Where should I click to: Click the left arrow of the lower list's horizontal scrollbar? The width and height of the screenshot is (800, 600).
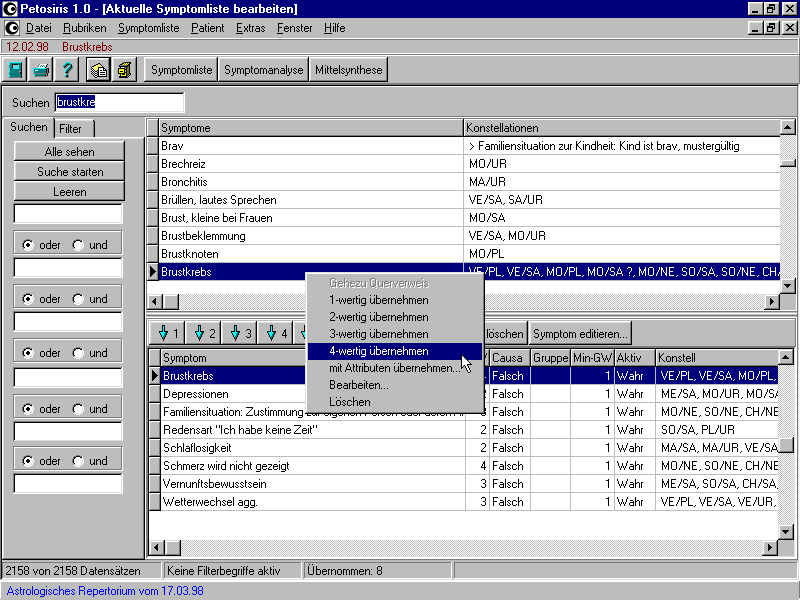[x=156, y=548]
